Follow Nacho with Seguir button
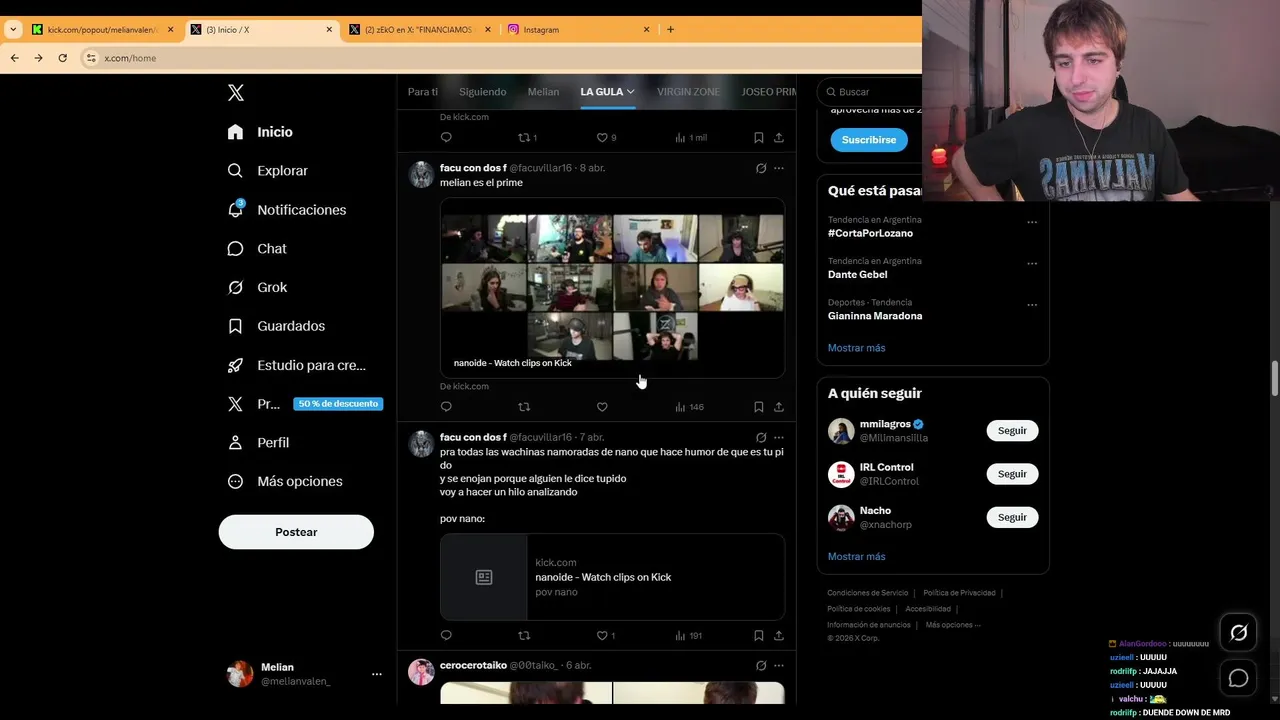 (x=1012, y=517)
